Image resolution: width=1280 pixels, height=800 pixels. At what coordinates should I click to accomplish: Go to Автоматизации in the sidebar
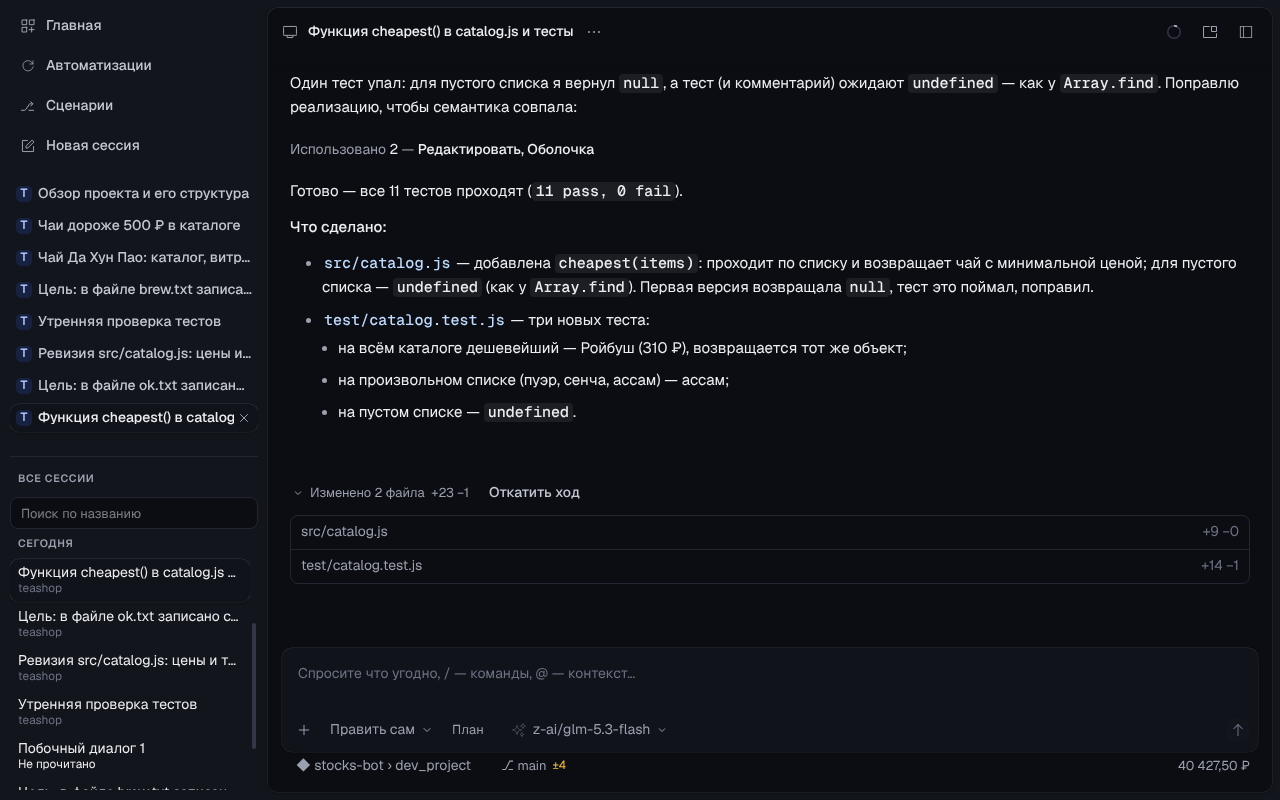click(x=134, y=65)
